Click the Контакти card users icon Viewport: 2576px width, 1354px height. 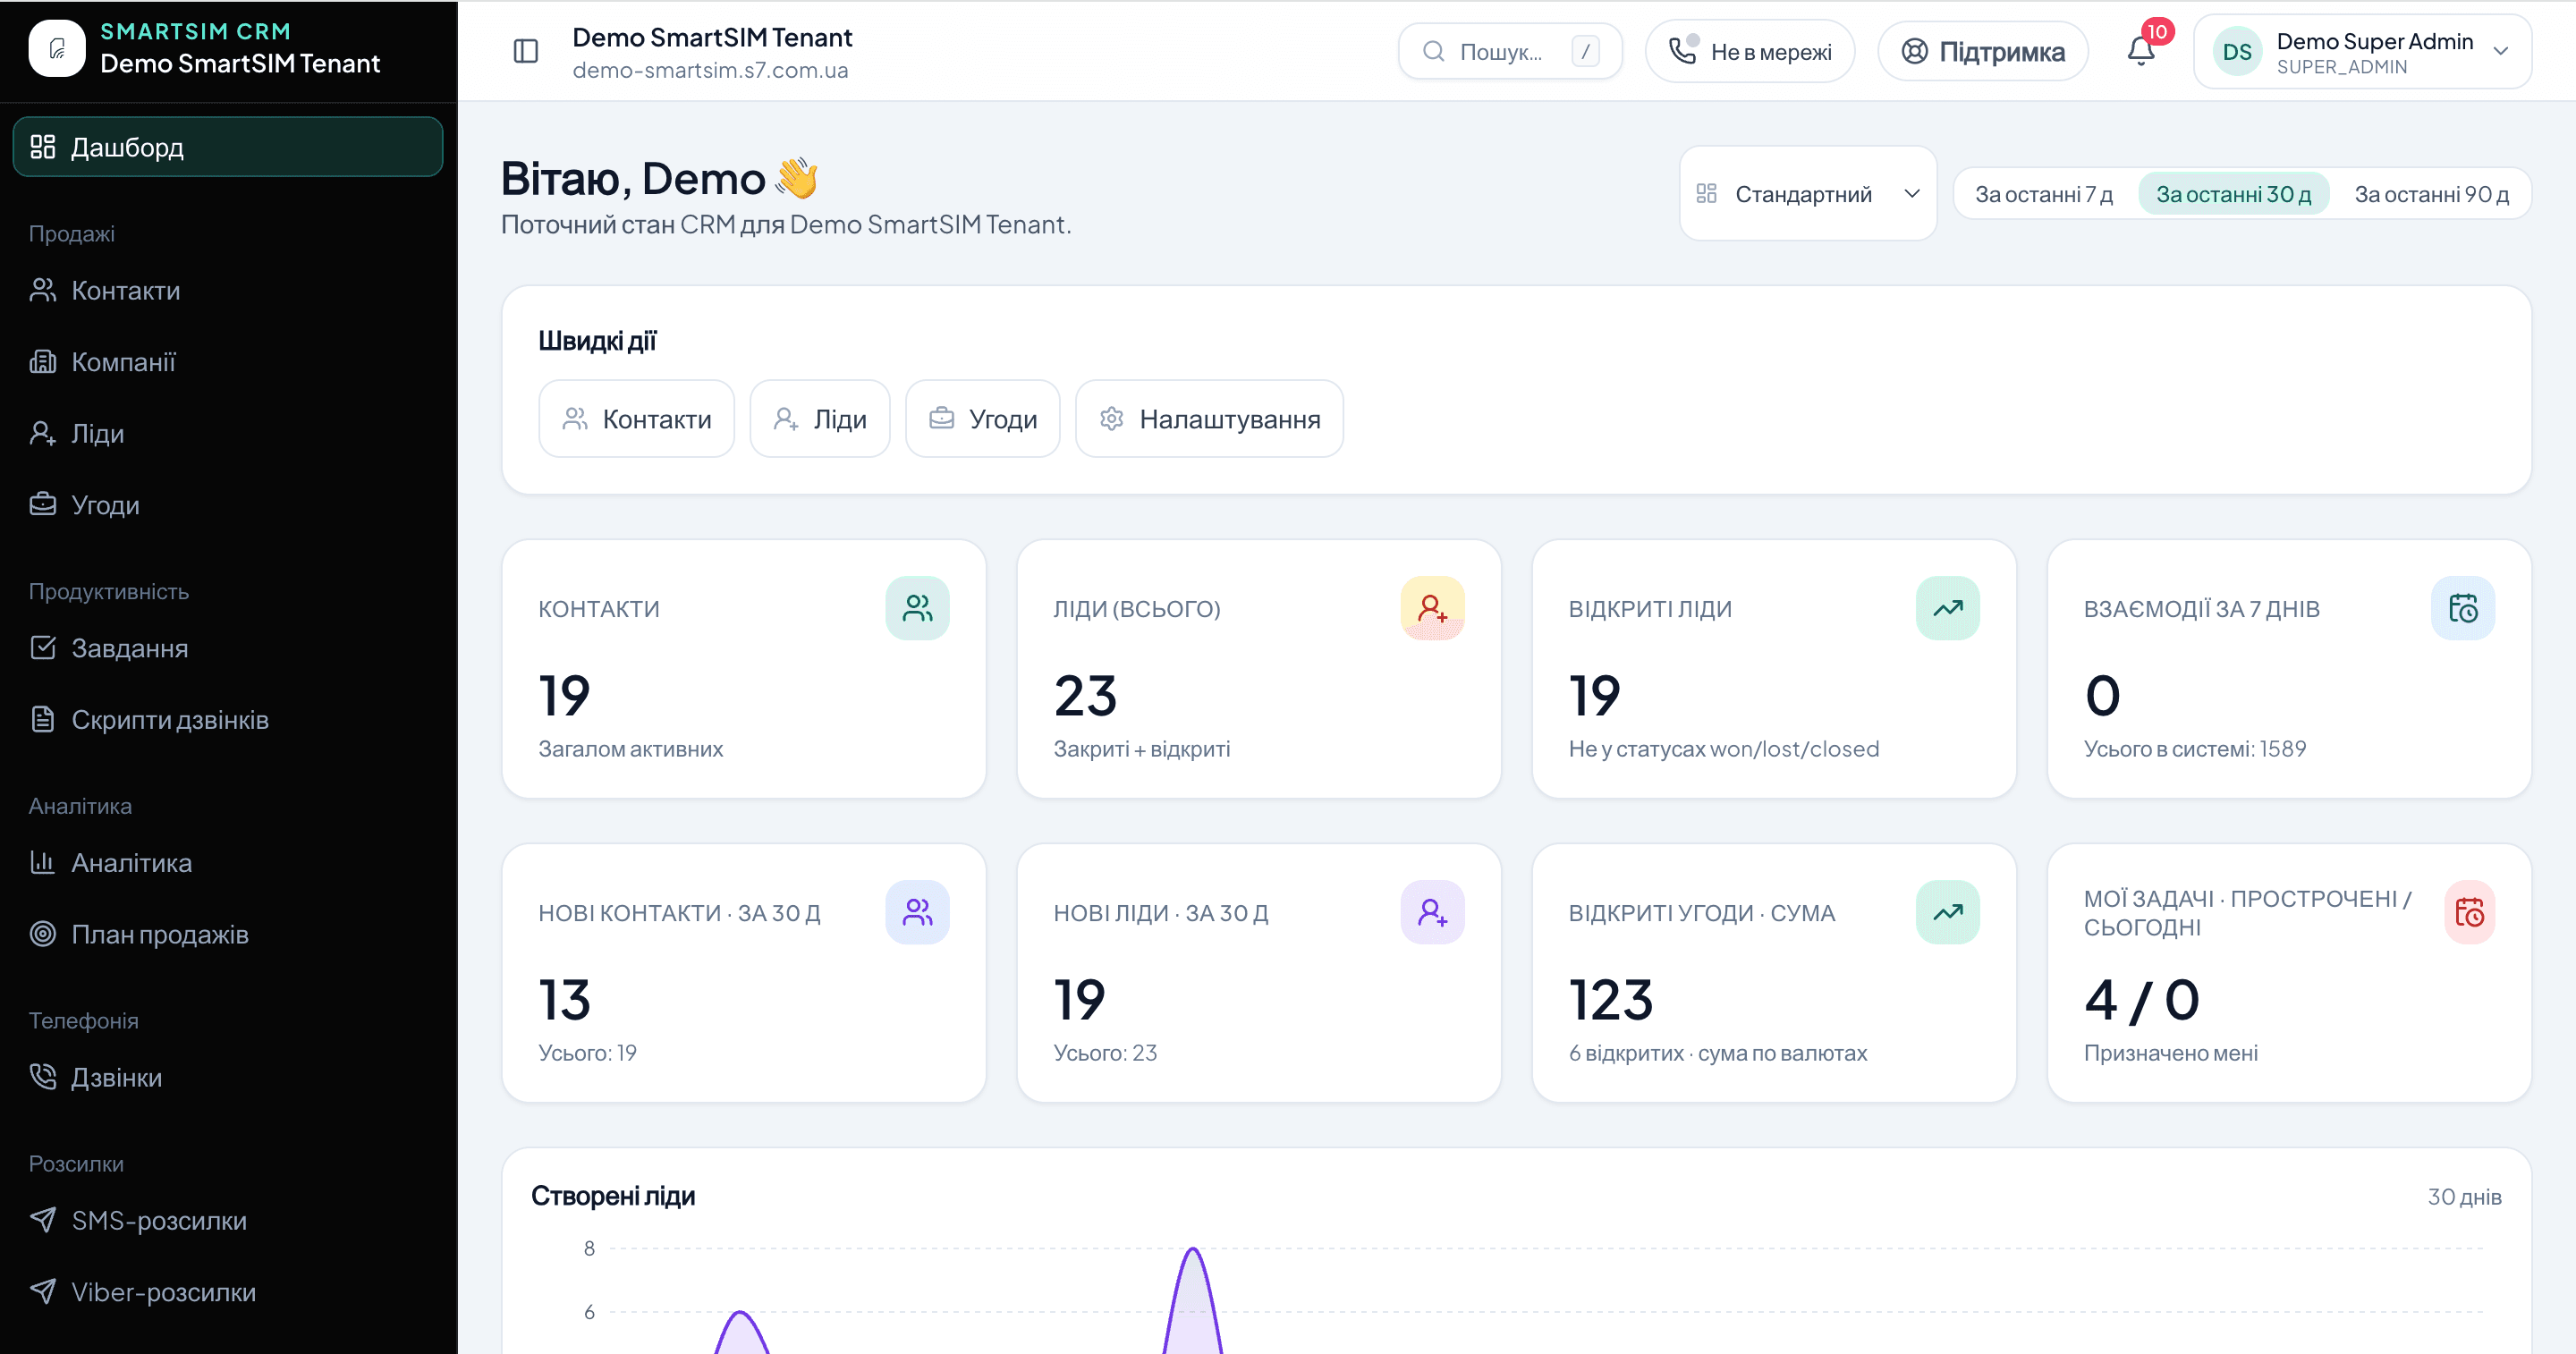pyautogui.click(x=917, y=608)
